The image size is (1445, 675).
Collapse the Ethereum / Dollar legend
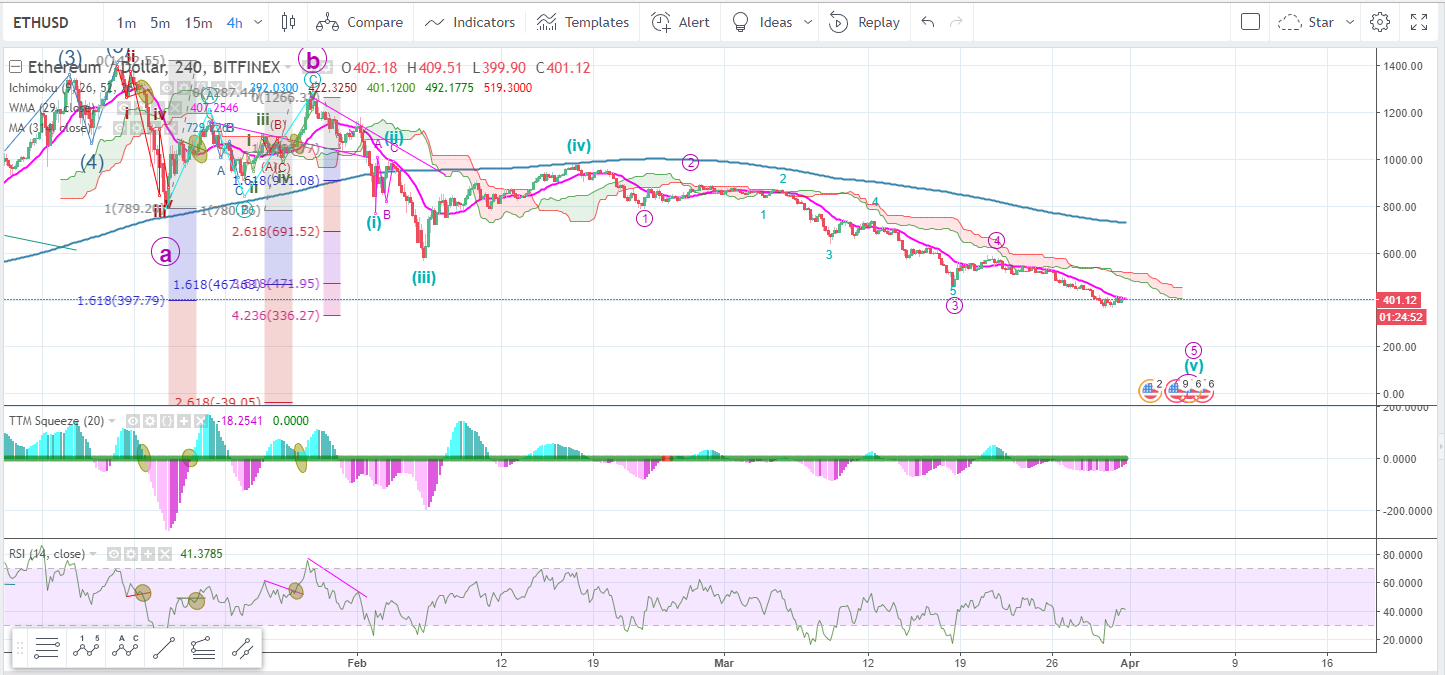click(x=16, y=68)
